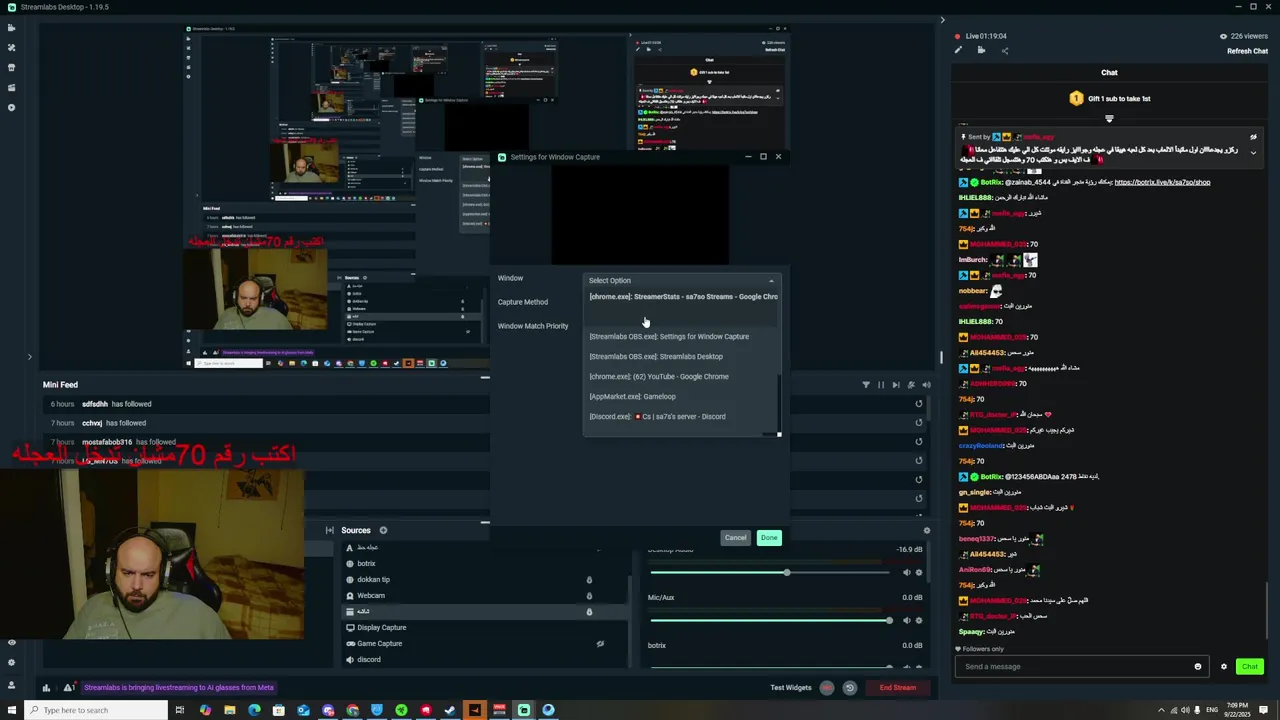Screen dimensions: 1280x720
Task: Click the share stream icon
Action: (1004, 50)
